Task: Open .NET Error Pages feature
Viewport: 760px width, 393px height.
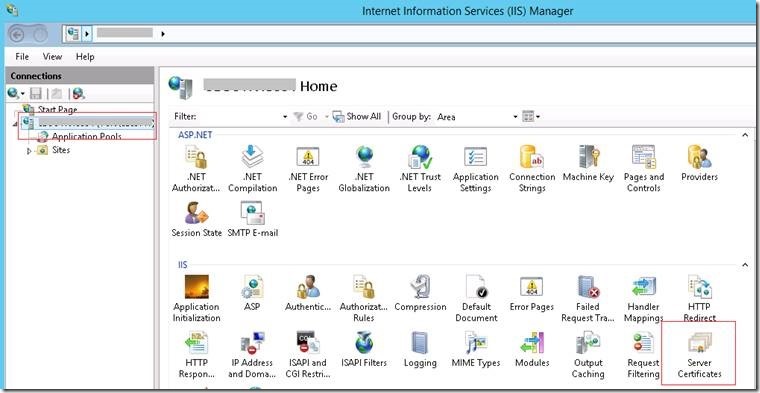Action: click(x=308, y=169)
